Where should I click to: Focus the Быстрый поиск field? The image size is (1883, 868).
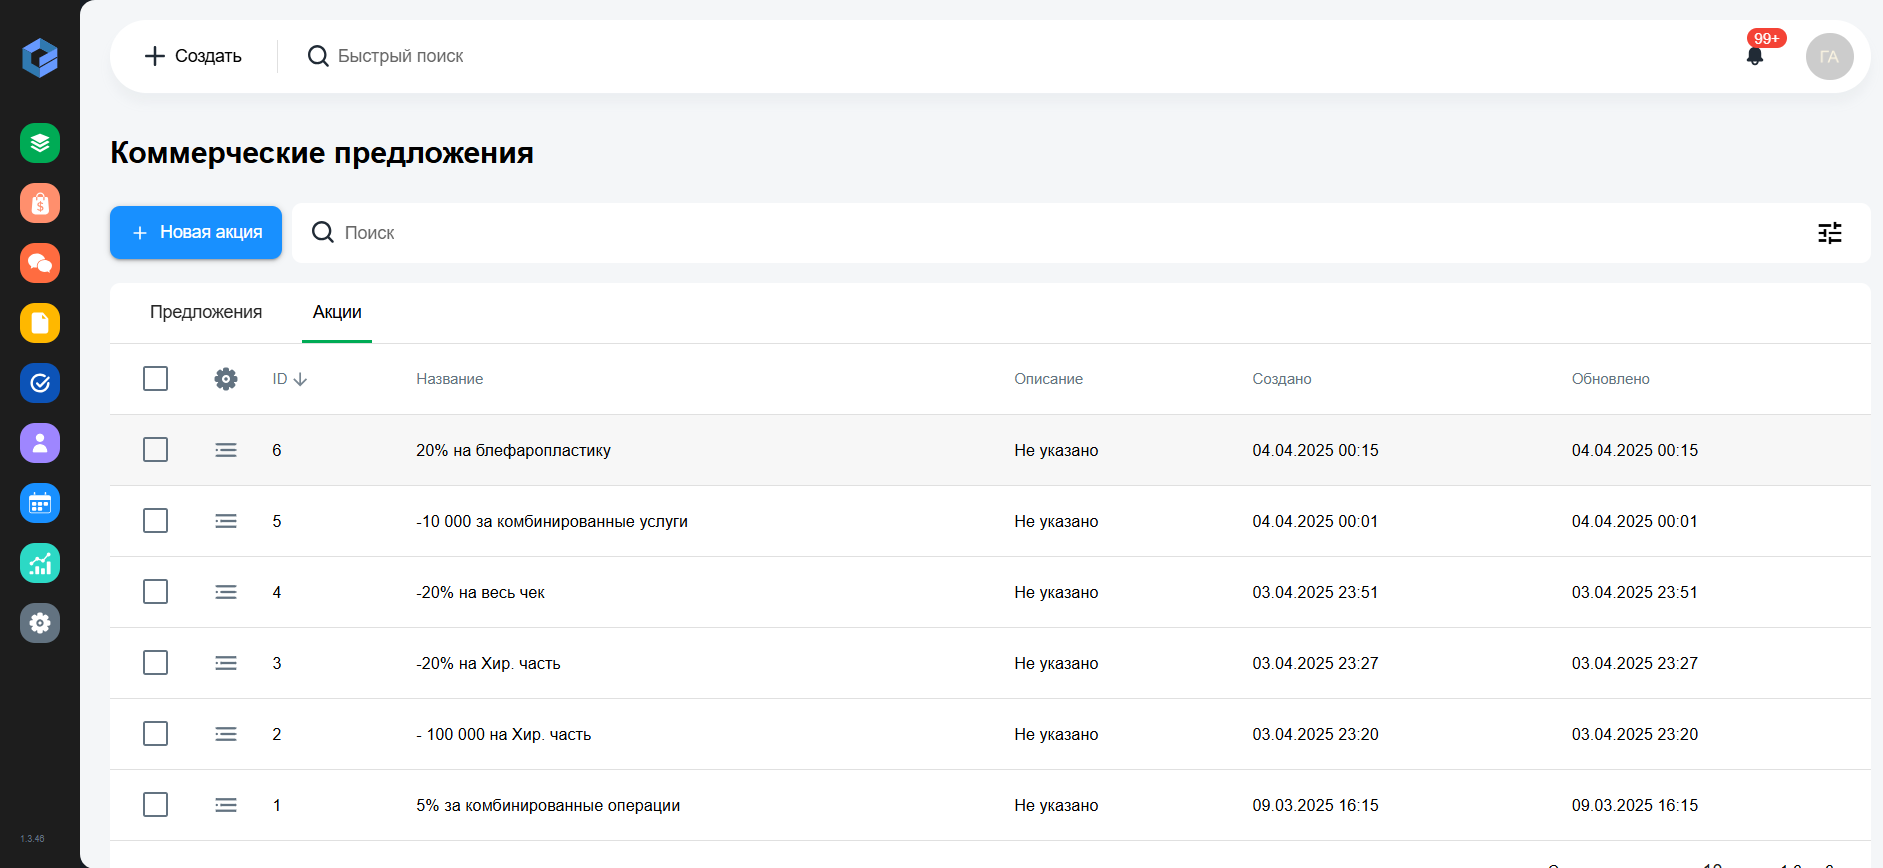pyautogui.click(x=401, y=56)
